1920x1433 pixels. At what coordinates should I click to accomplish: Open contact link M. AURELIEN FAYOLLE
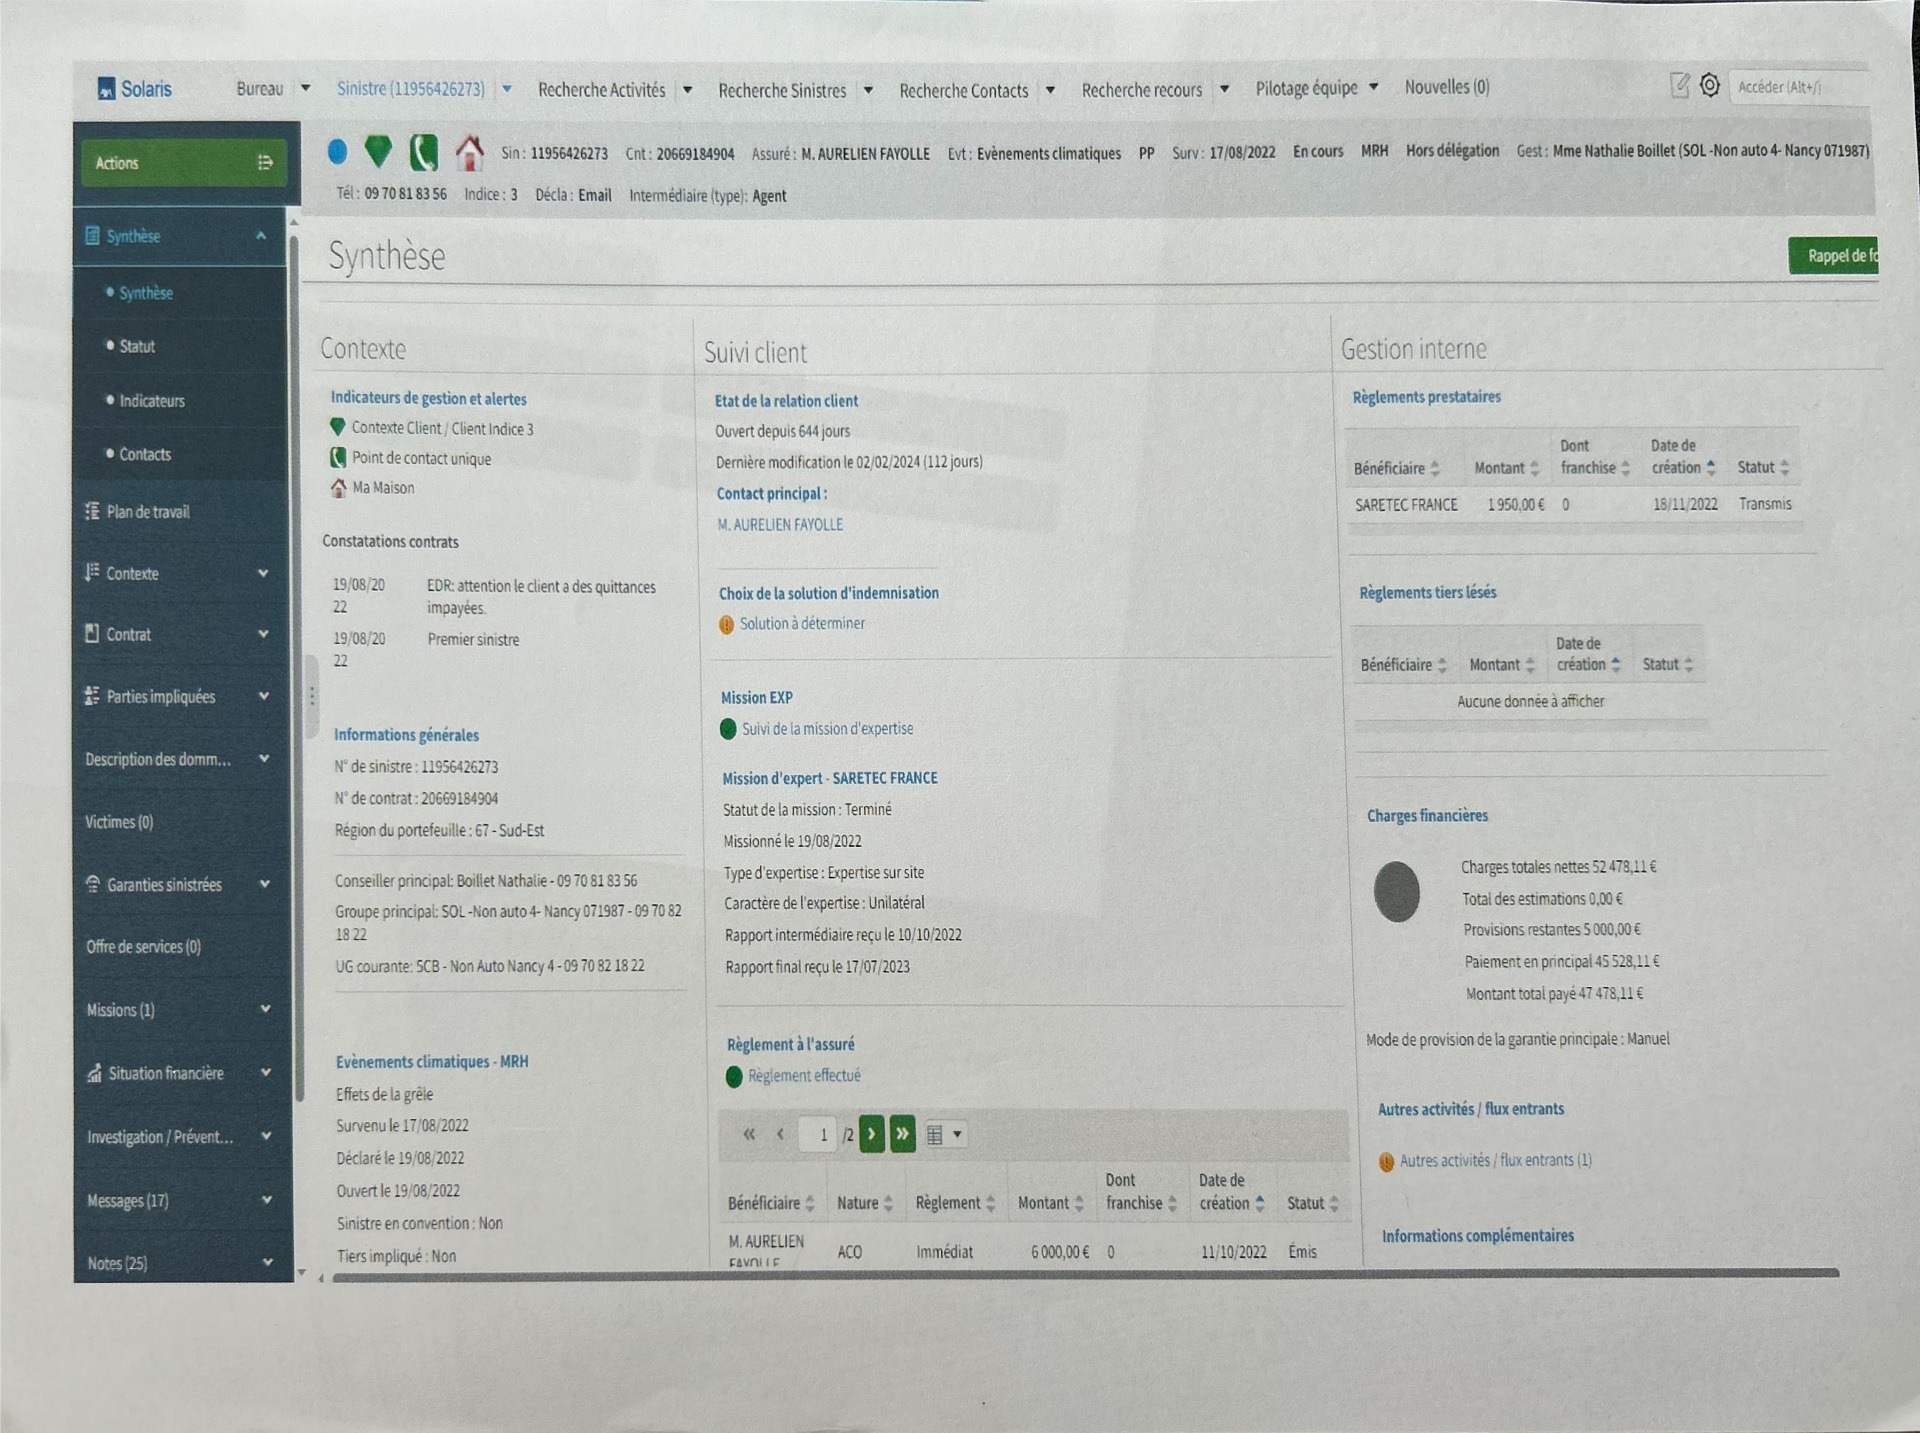[x=780, y=525]
